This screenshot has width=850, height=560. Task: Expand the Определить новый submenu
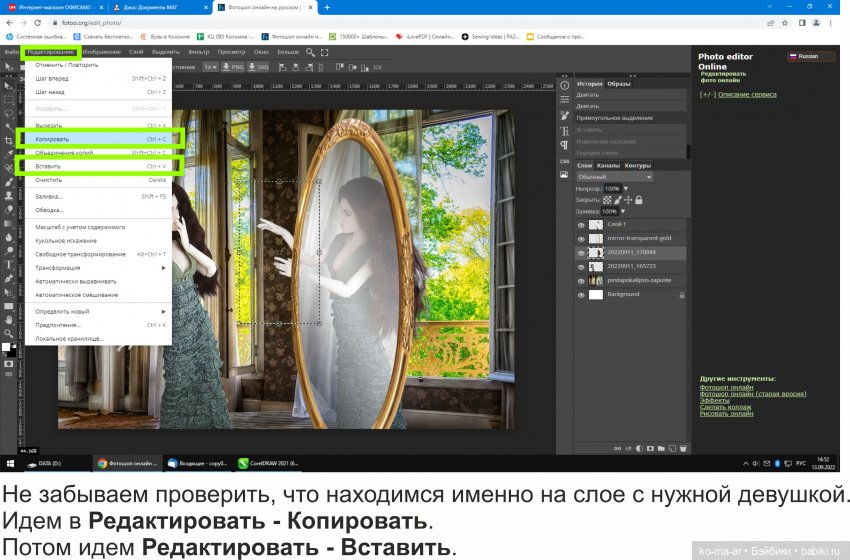point(101,312)
